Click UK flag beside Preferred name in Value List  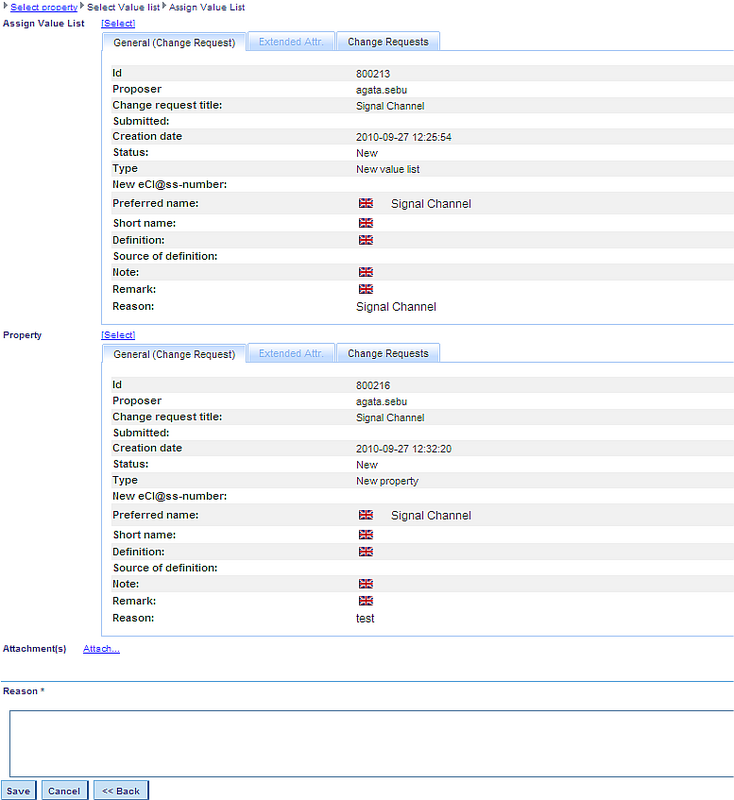coord(365,203)
